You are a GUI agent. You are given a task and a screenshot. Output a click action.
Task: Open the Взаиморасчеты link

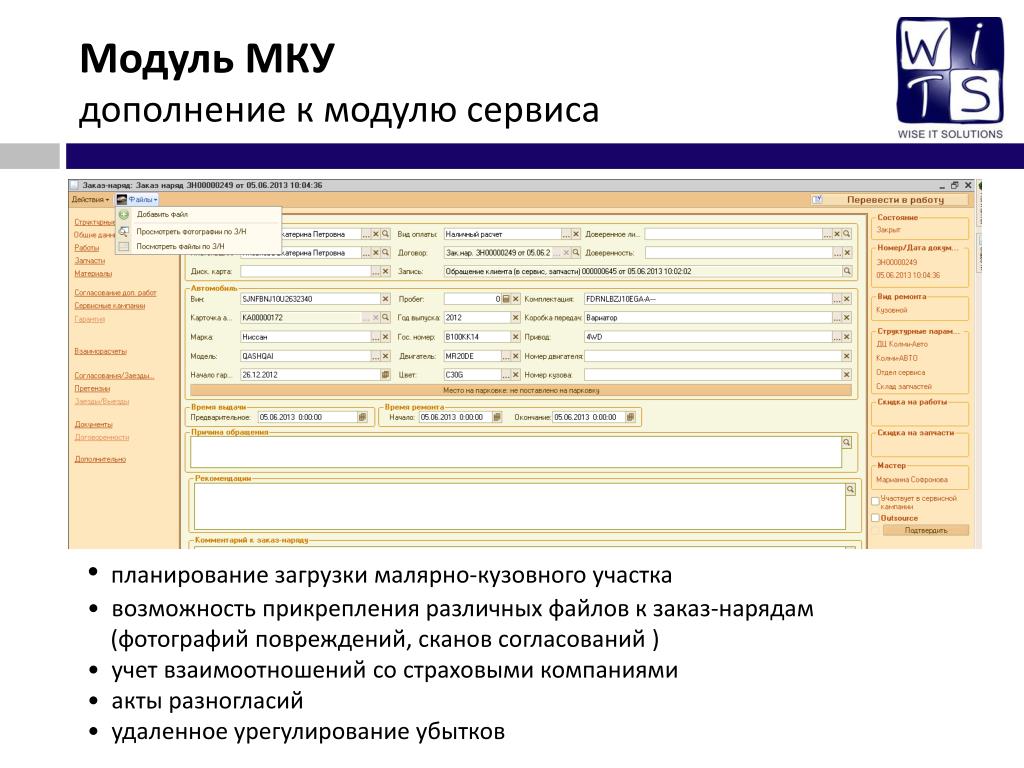pyautogui.click(x=100, y=351)
